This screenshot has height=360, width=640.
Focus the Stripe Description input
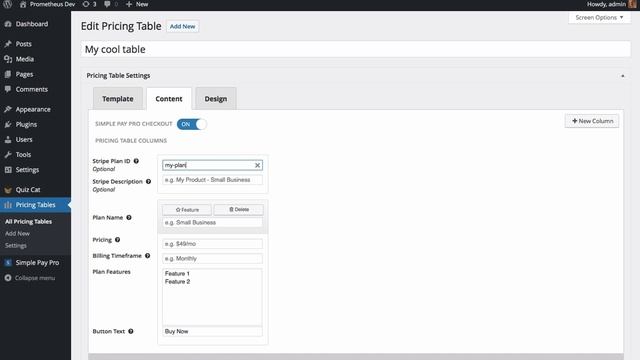212,180
